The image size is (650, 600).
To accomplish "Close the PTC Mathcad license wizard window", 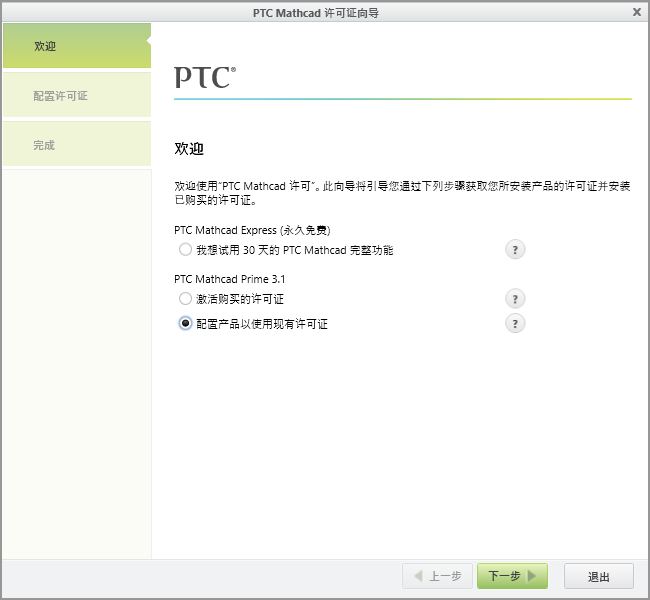I will coord(637,12).
